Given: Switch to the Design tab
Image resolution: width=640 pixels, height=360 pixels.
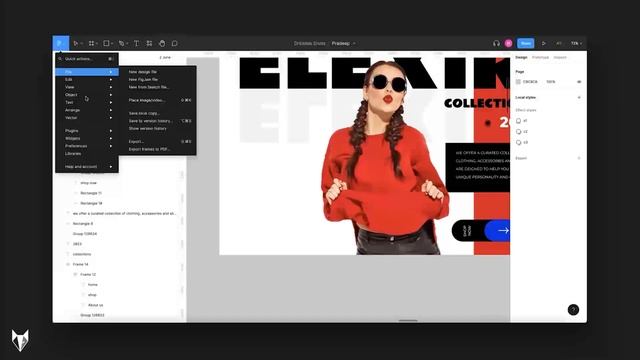Looking at the screenshot, I should [x=521, y=58].
